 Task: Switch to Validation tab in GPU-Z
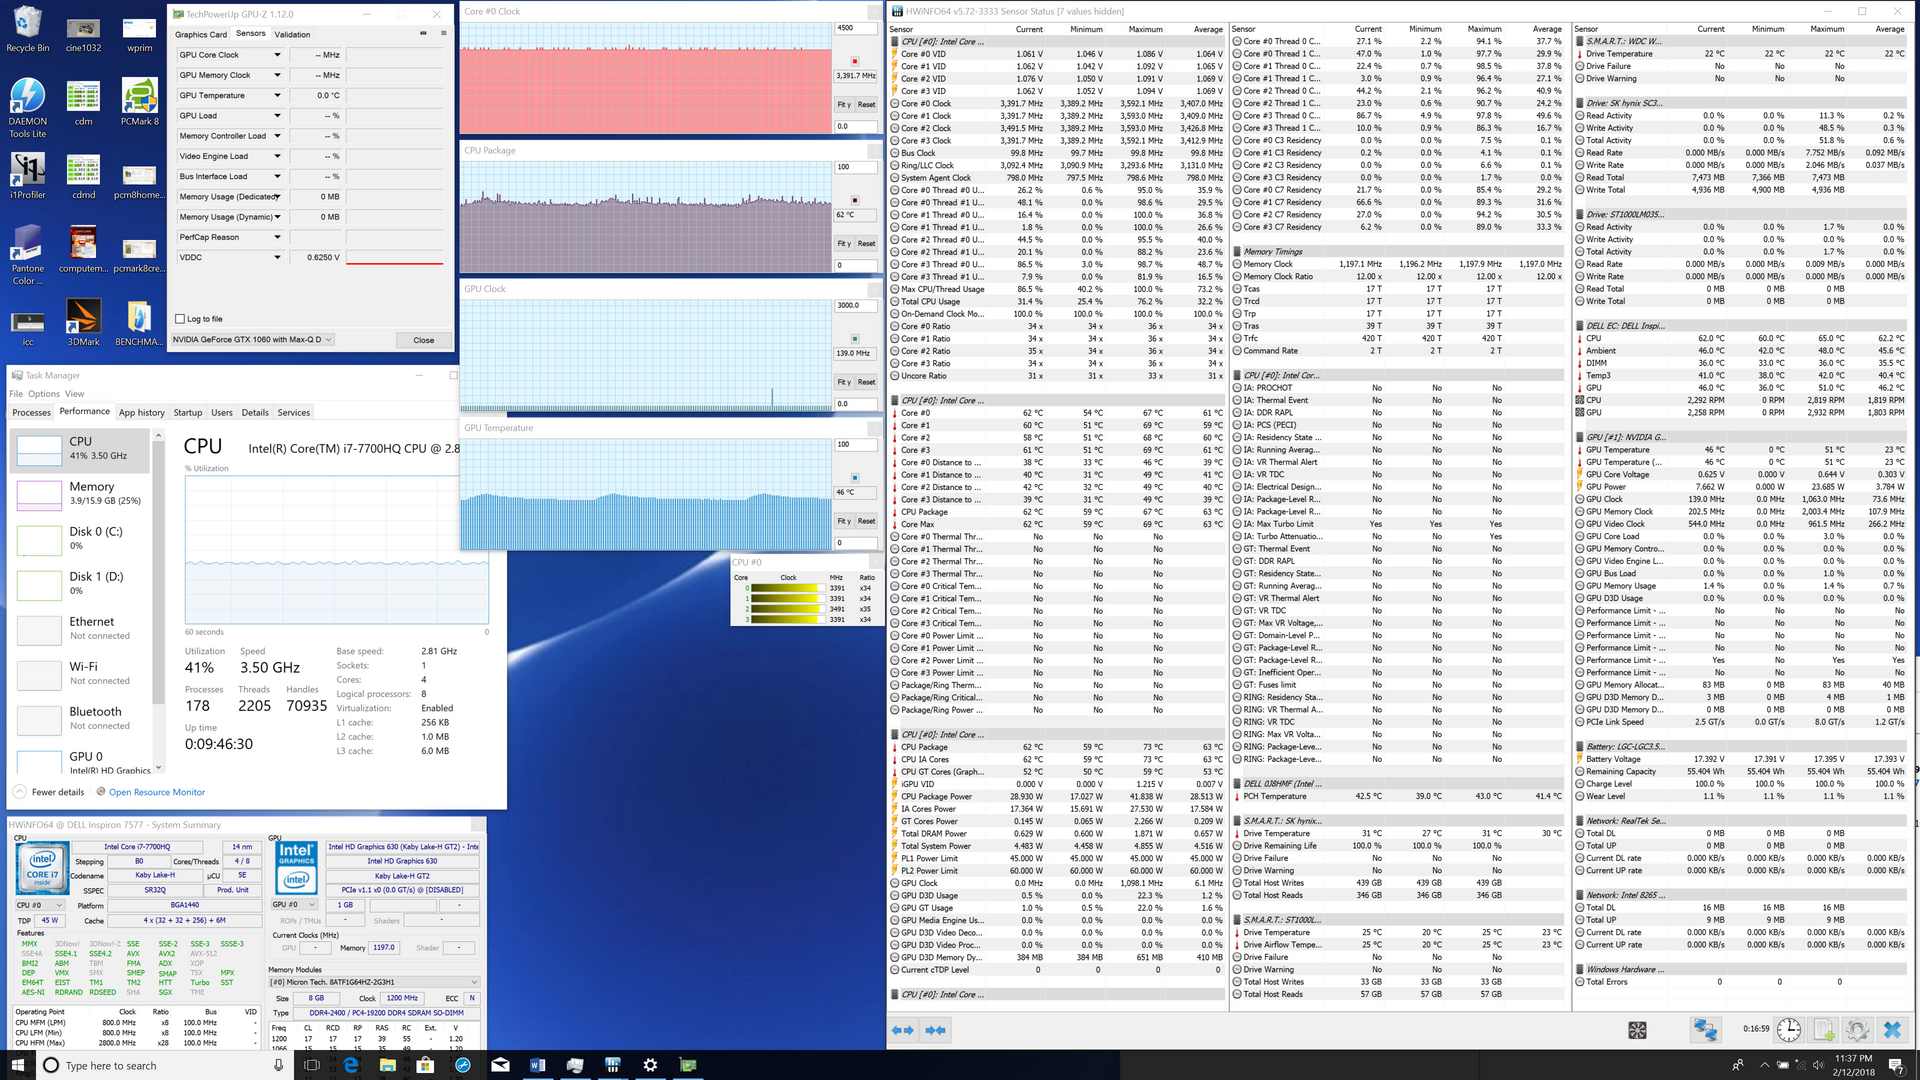(293, 34)
